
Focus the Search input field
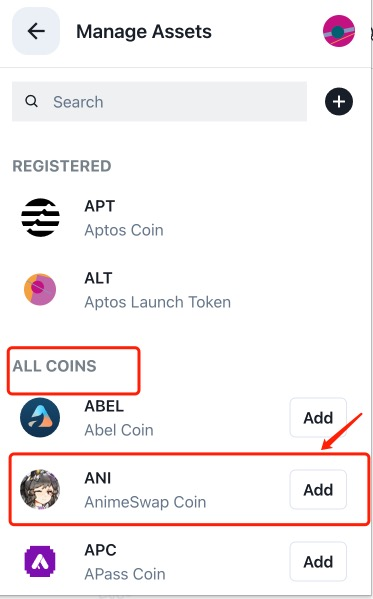pyautogui.click(x=159, y=102)
